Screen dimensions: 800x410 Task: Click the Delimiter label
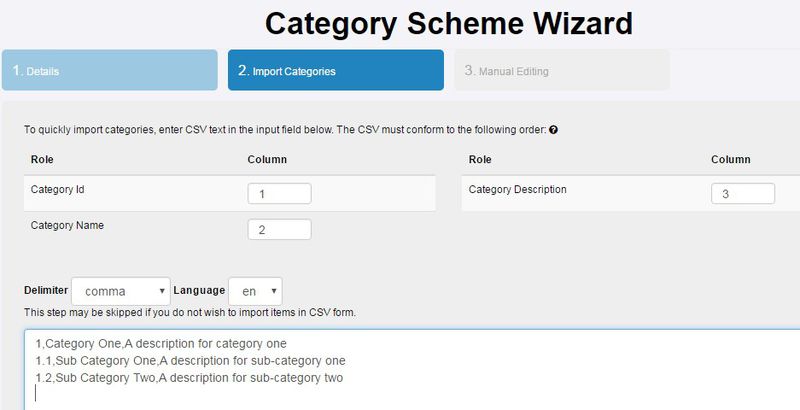click(46, 291)
